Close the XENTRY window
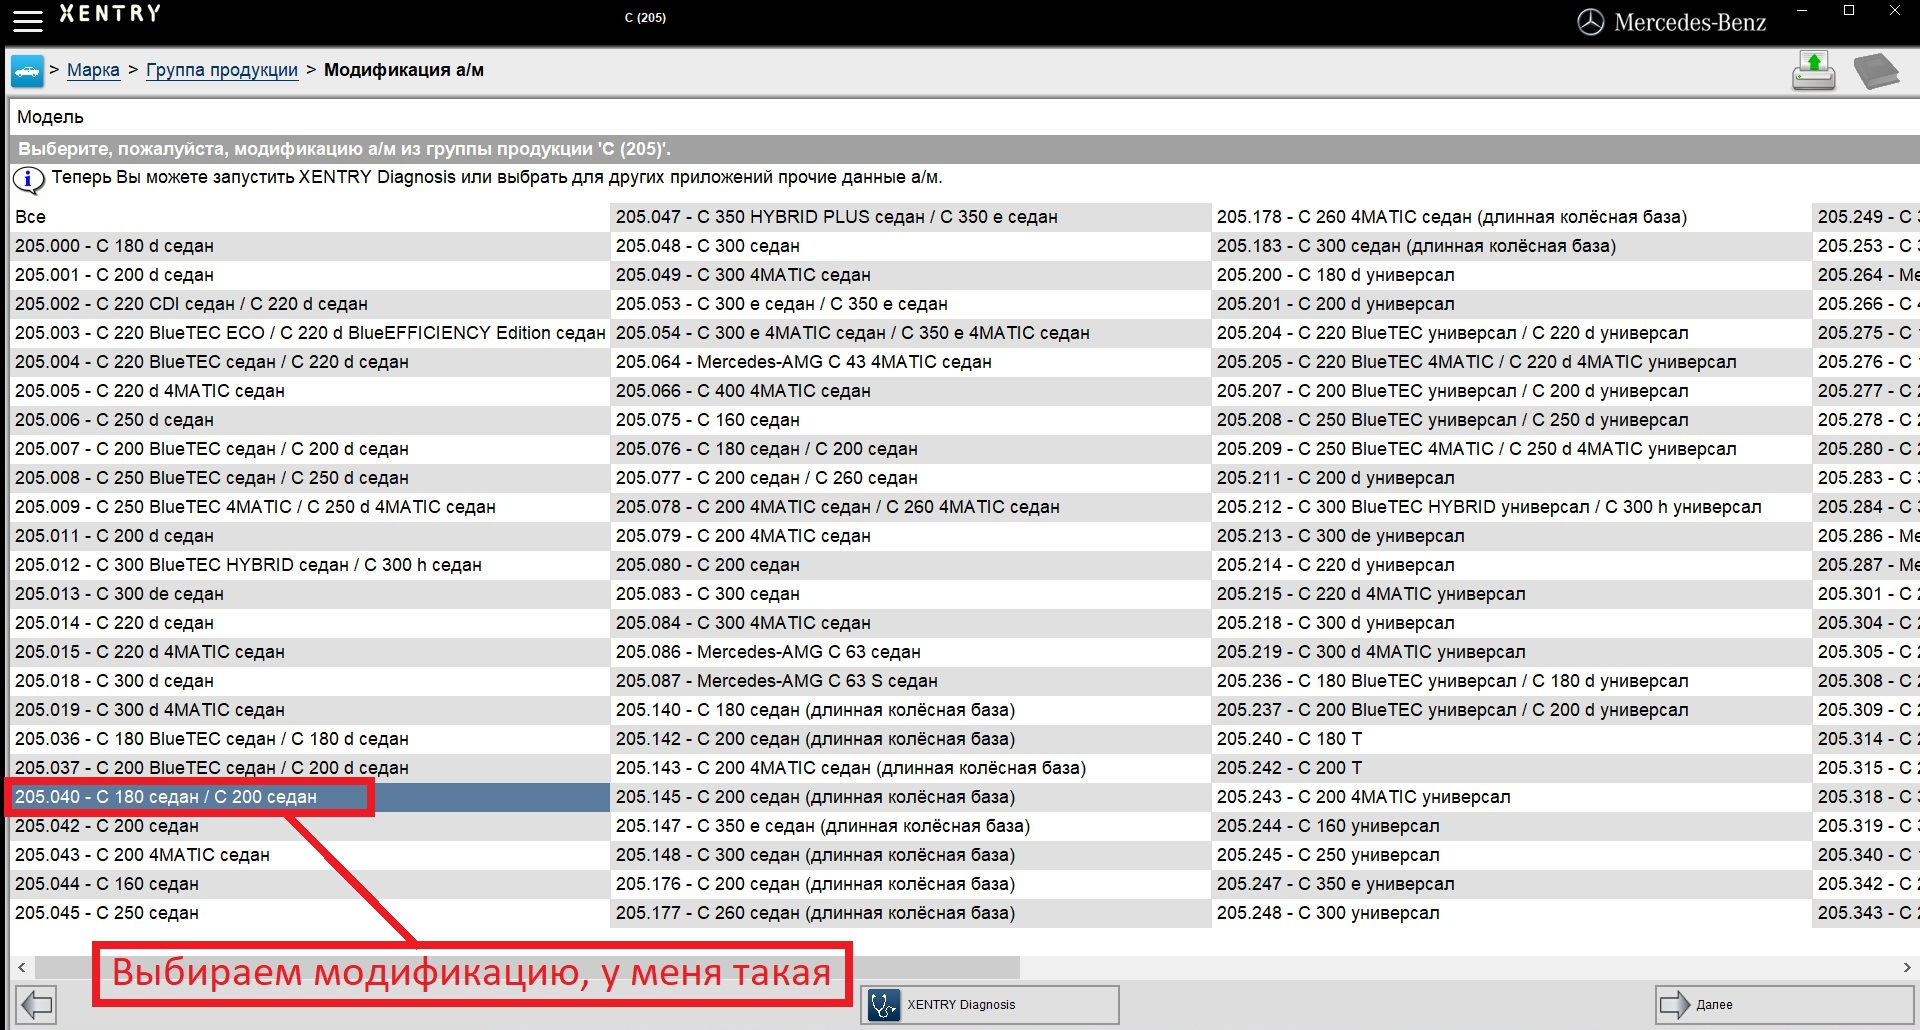 click(x=1895, y=10)
